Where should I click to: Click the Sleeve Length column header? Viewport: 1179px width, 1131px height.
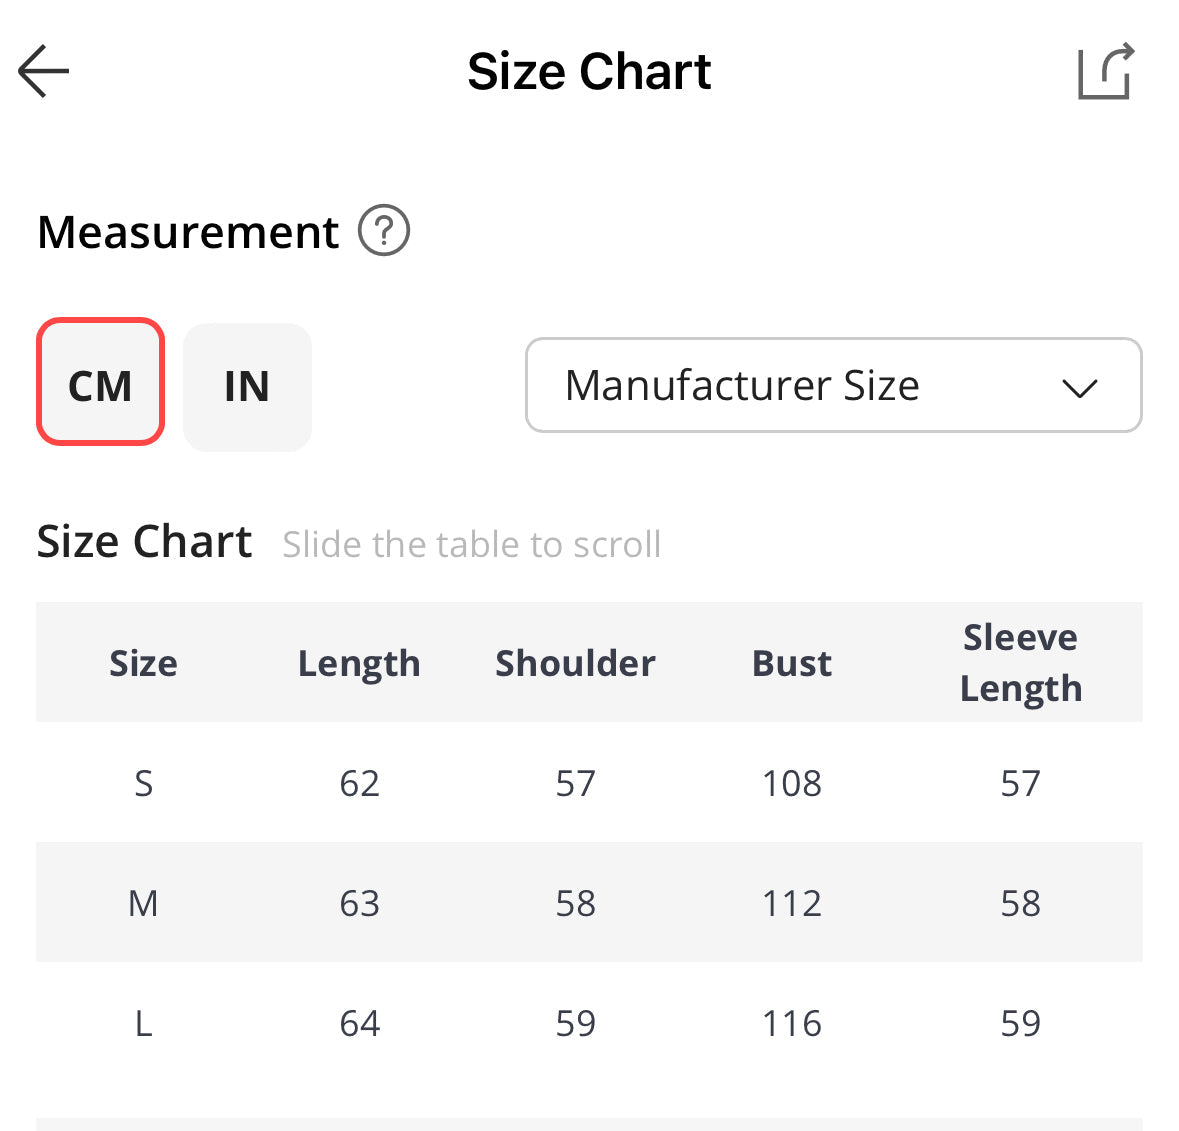pyautogui.click(x=1020, y=663)
